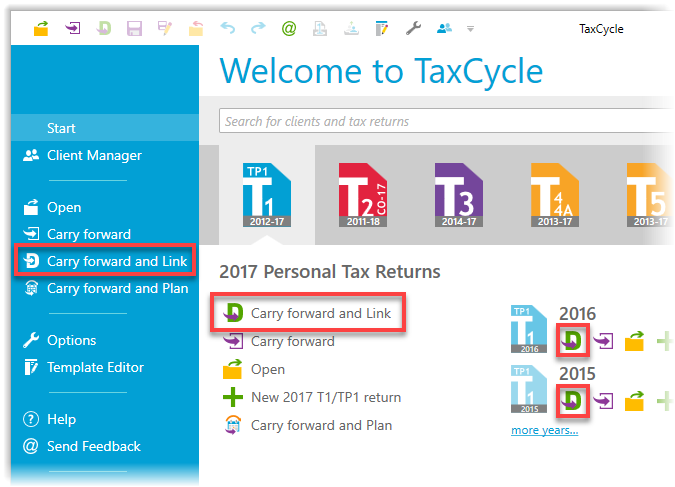This screenshot has height=487, width=675.
Task: Click the download tray icon in the toolbar
Action: (x=351, y=29)
